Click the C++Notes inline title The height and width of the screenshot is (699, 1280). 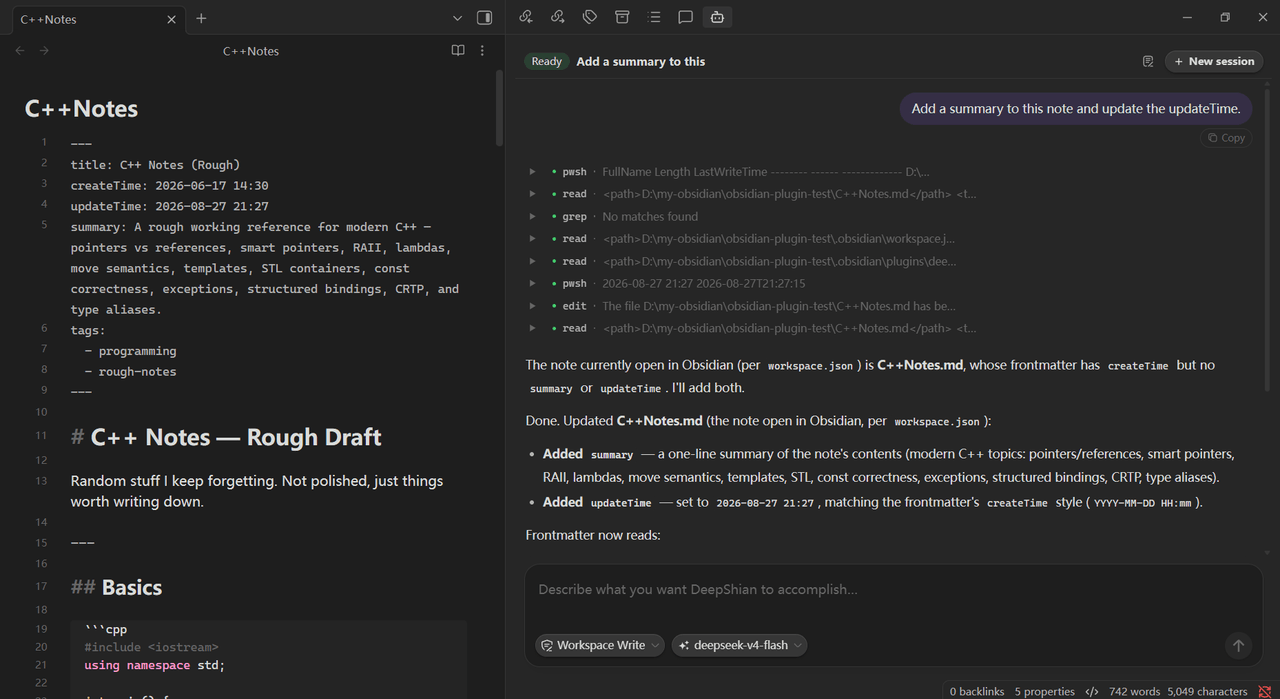[82, 109]
